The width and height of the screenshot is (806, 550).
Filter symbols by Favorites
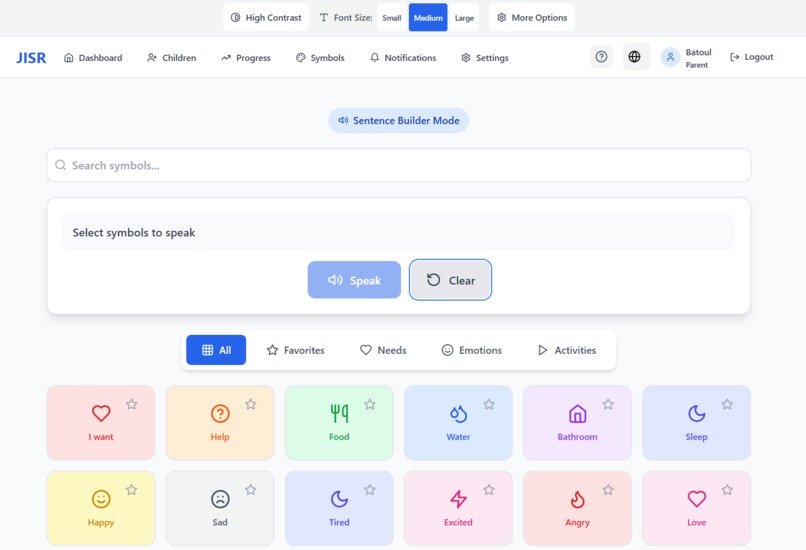296,350
